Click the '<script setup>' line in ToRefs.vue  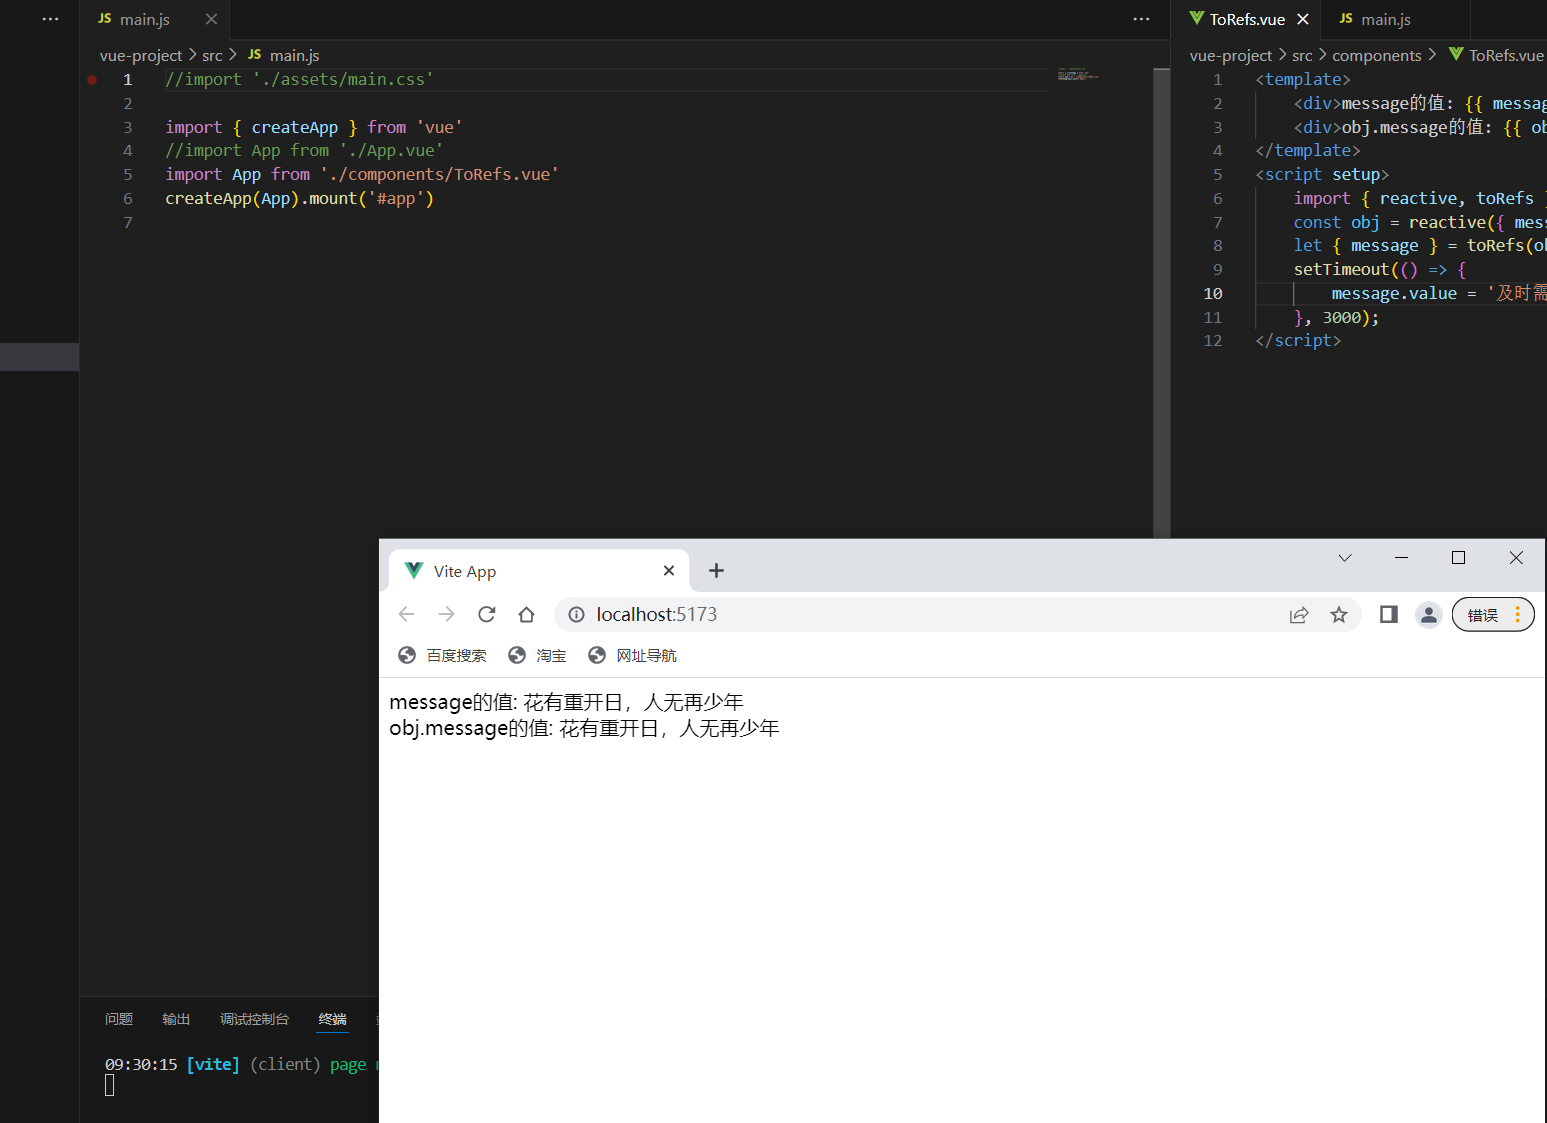1322,174
